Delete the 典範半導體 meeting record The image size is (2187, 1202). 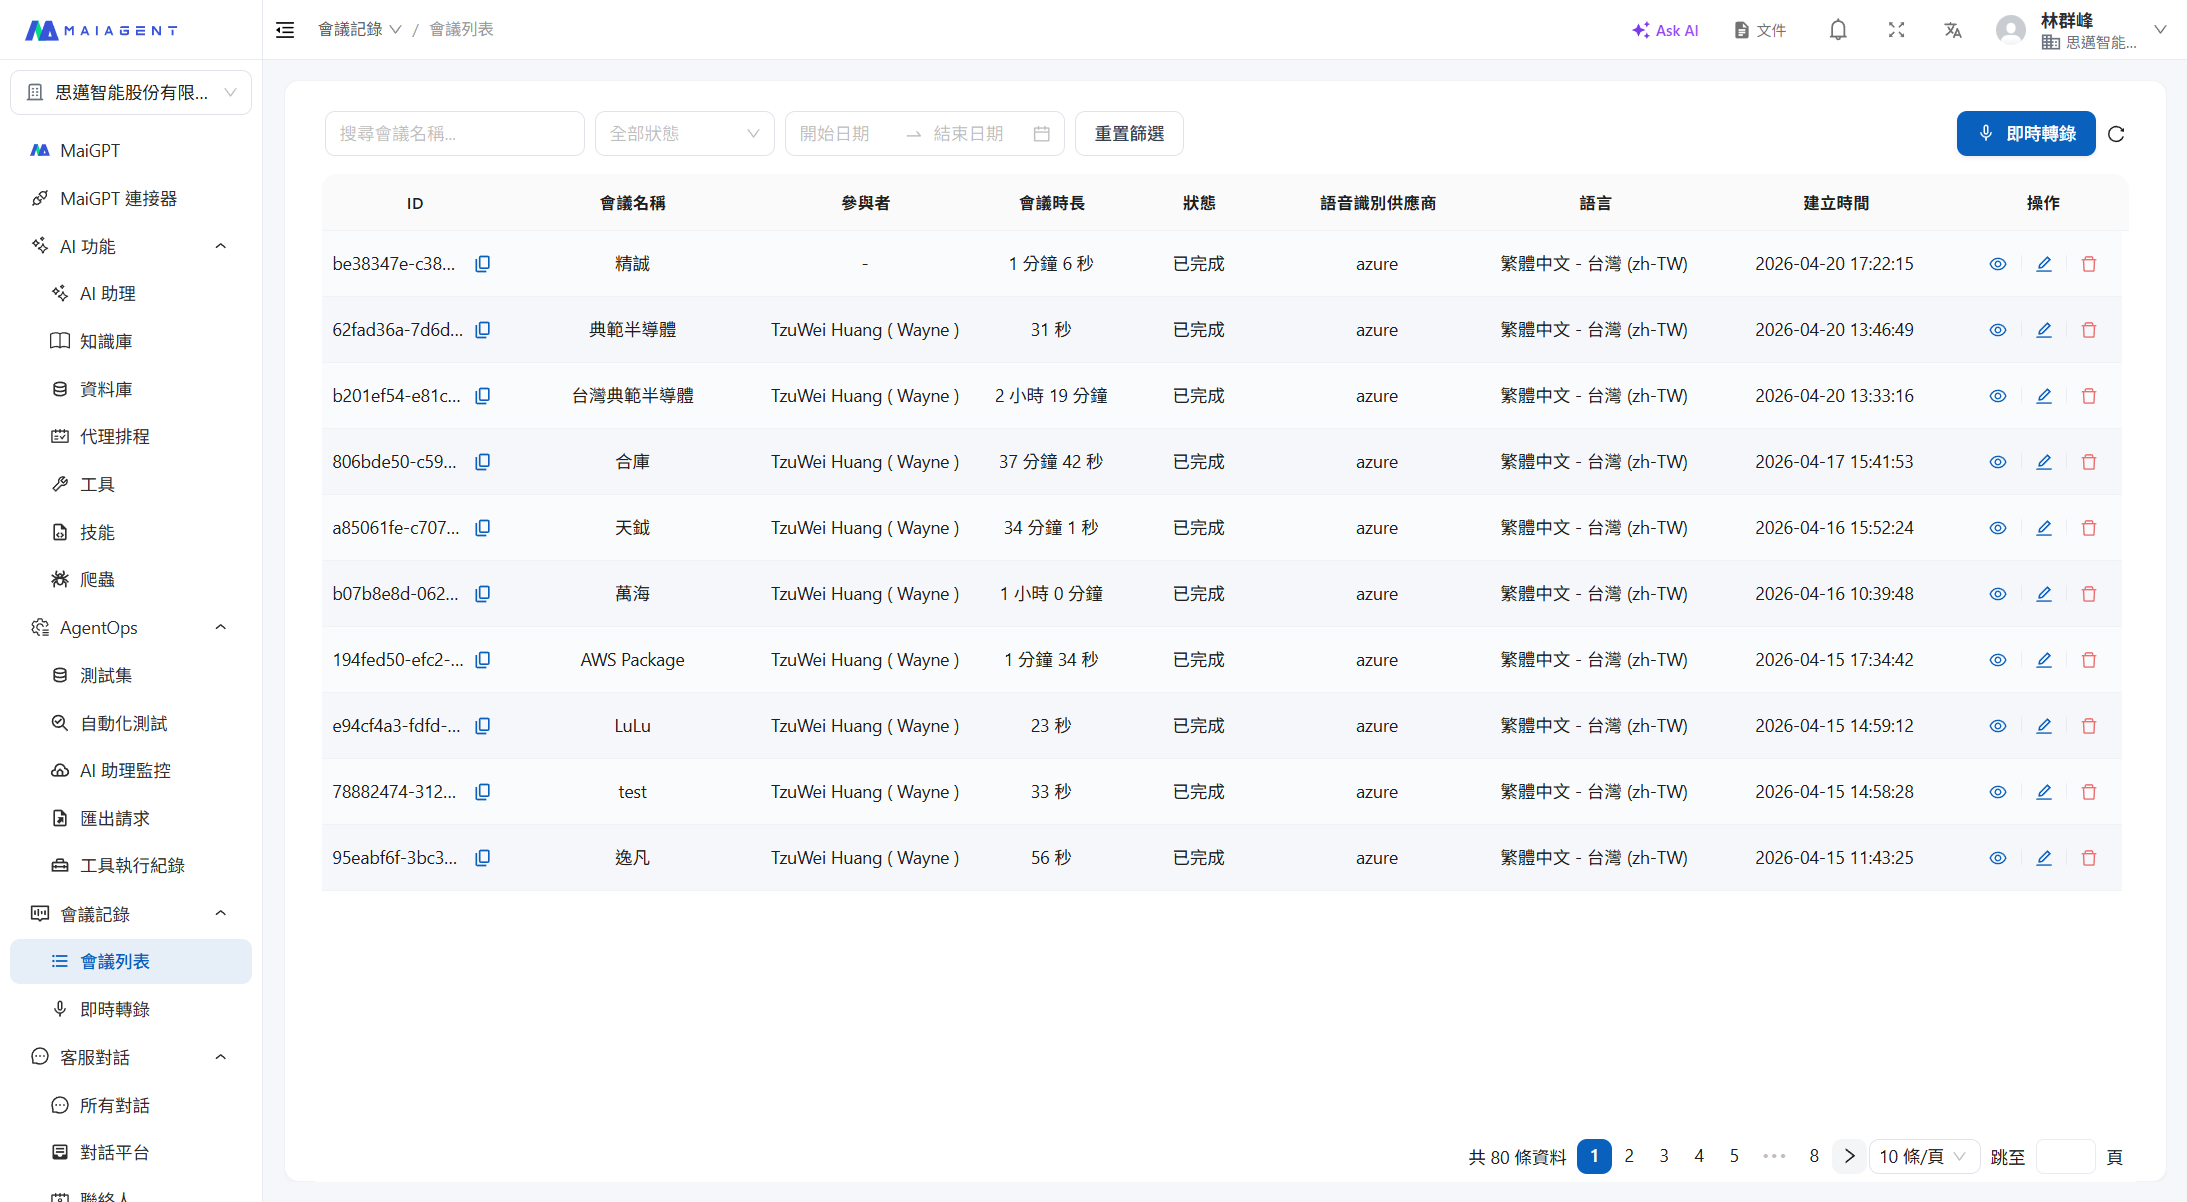pos(2089,330)
